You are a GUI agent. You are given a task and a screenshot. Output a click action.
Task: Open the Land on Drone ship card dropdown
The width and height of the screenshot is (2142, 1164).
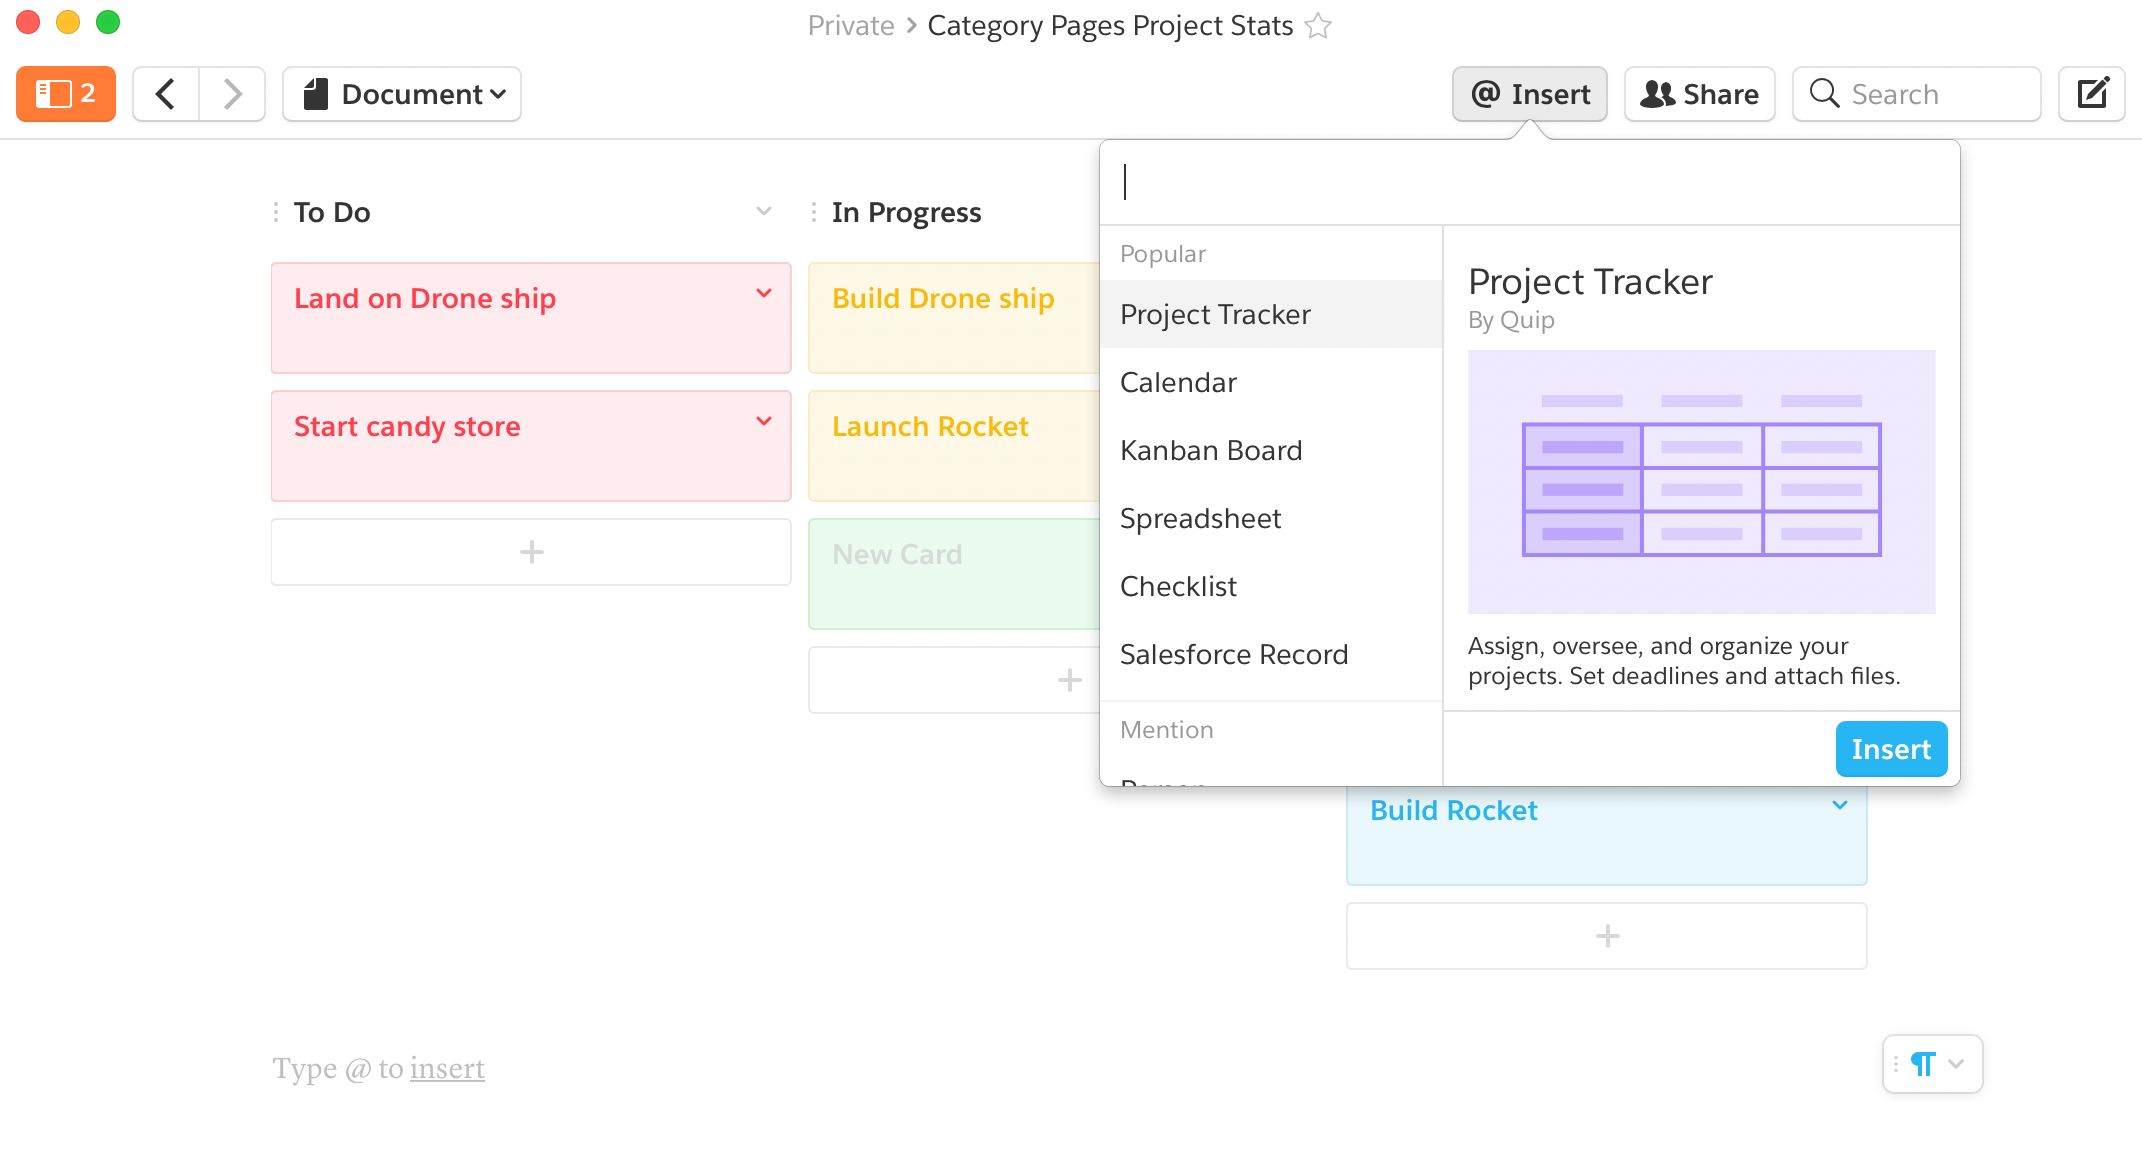pyautogui.click(x=765, y=293)
